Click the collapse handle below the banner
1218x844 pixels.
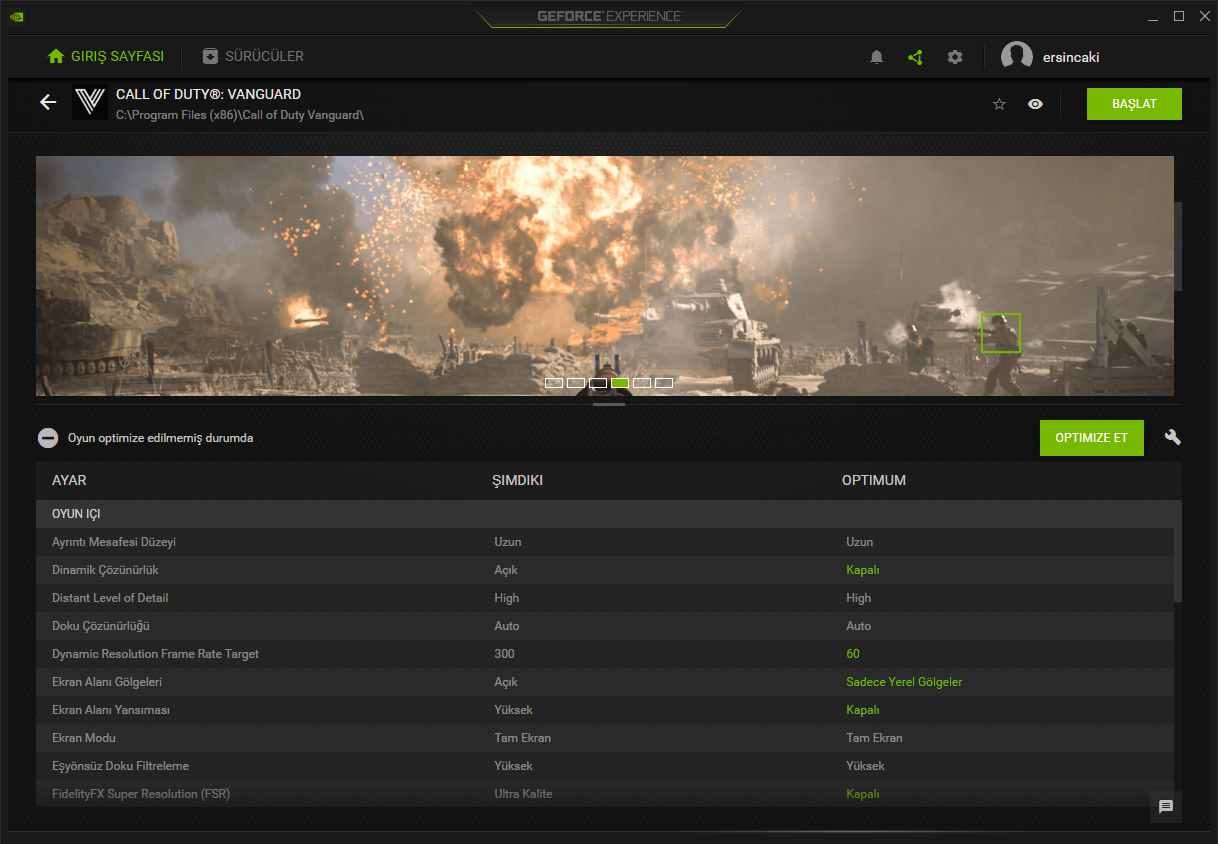pos(609,405)
